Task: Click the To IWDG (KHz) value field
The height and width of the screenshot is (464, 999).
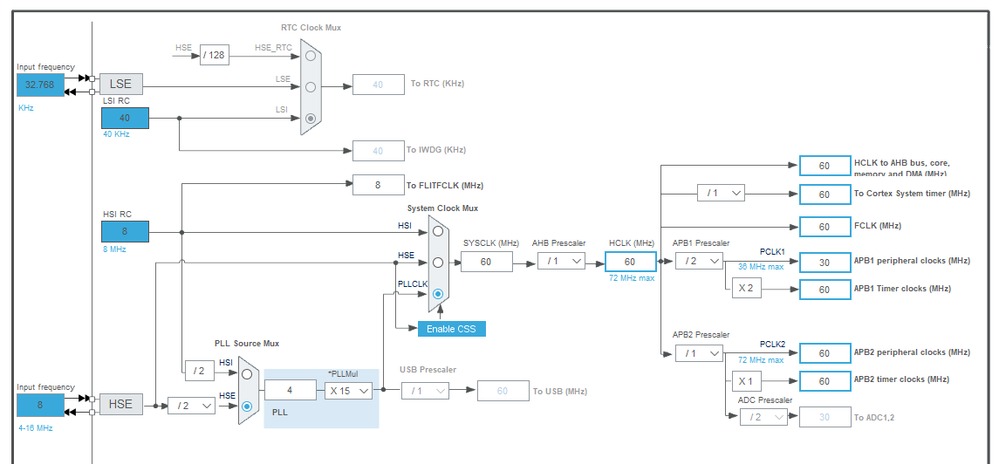Action: coord(378,151)
